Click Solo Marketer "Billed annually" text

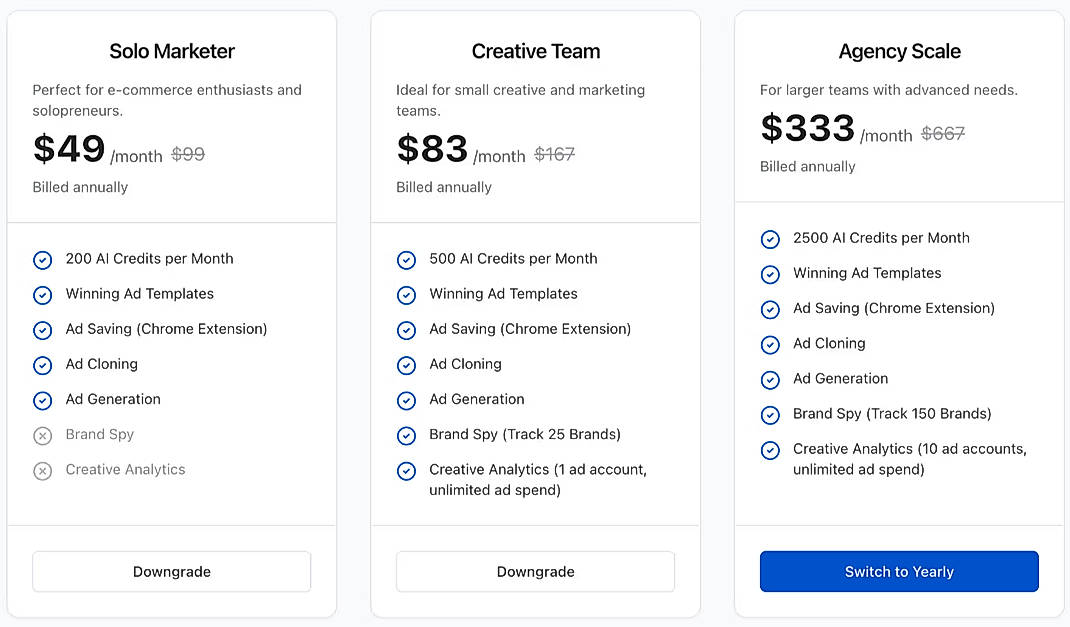[80, 188]
